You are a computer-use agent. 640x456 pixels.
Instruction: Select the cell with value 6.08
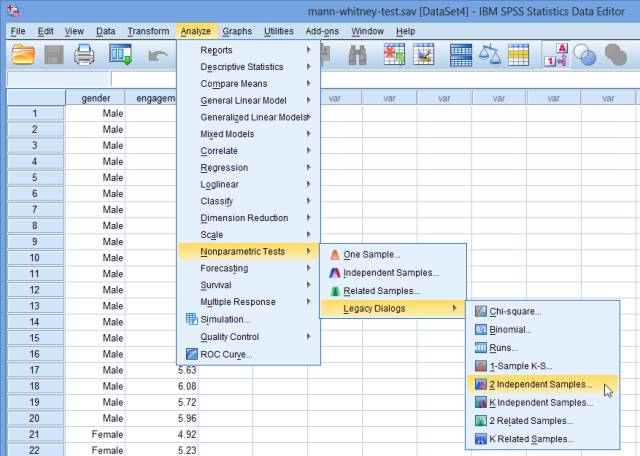click(x=162, y=386)
